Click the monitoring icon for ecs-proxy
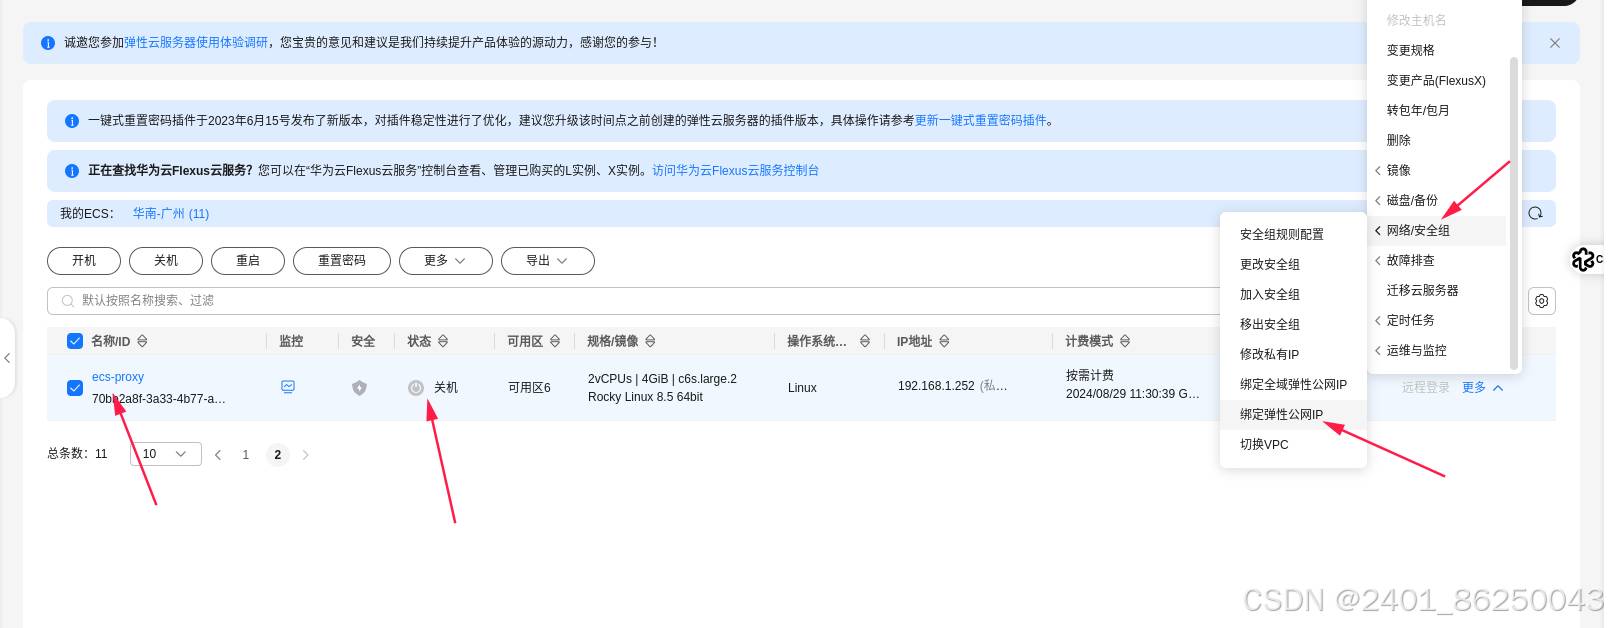This screenshot has height=628, width=1608. [x=288, y=387]
